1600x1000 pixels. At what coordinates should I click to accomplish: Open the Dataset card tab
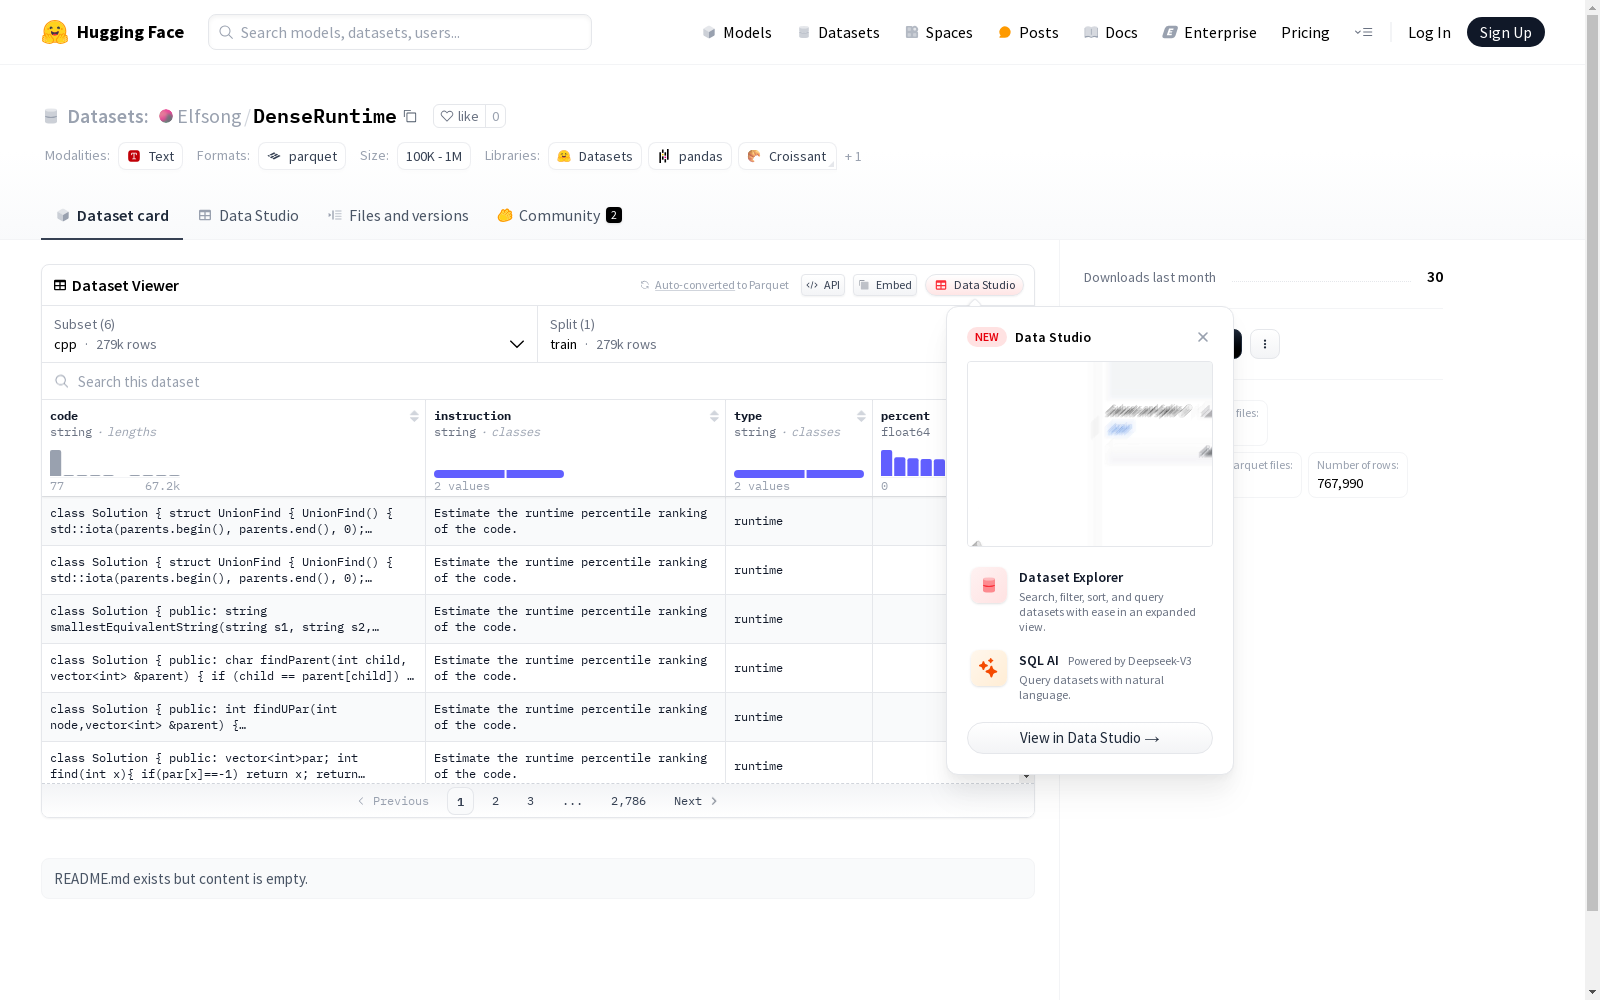point(112,216)
